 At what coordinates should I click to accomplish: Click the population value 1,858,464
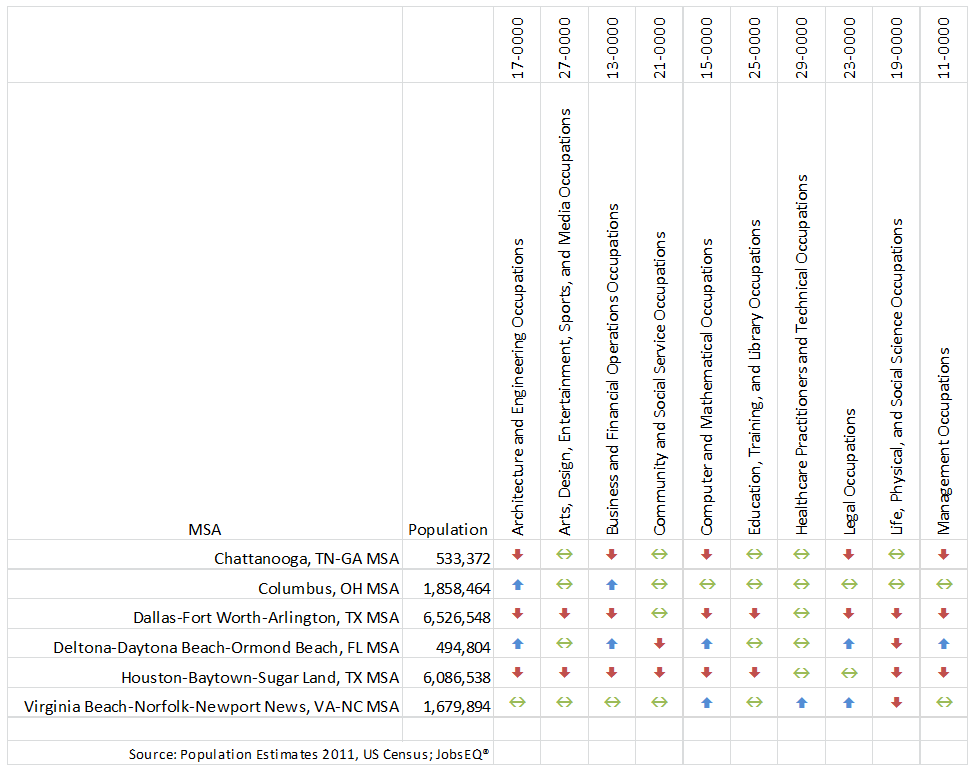(x=457, y=588)
